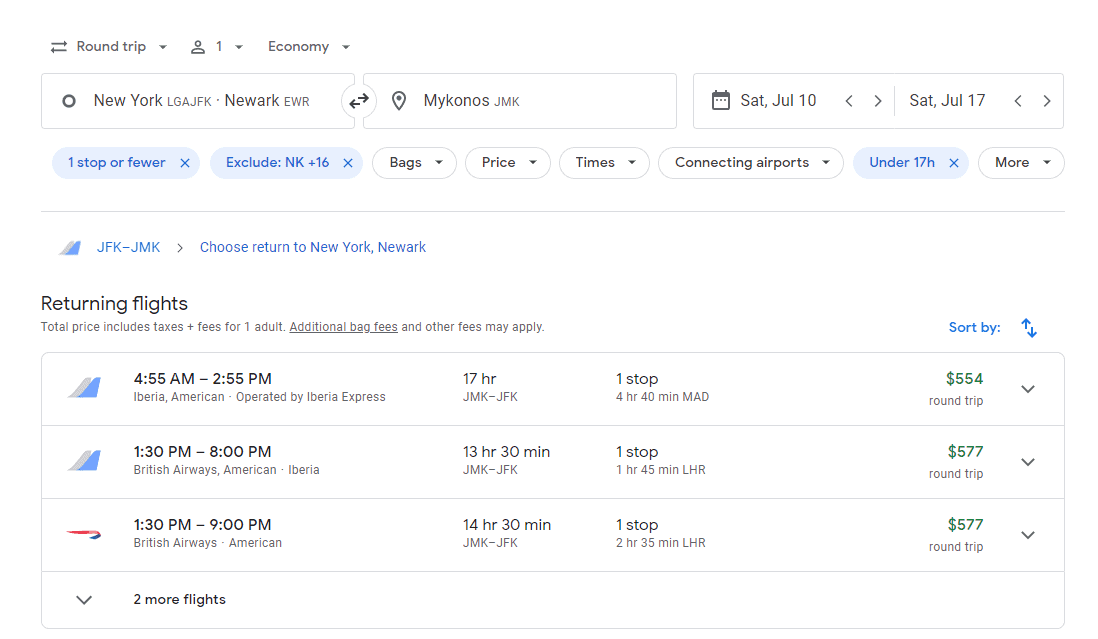The width and height of the screenshot is (1098, 639).
Task: Click the American Airlines logo on first flight
Action: pos(84,388)
